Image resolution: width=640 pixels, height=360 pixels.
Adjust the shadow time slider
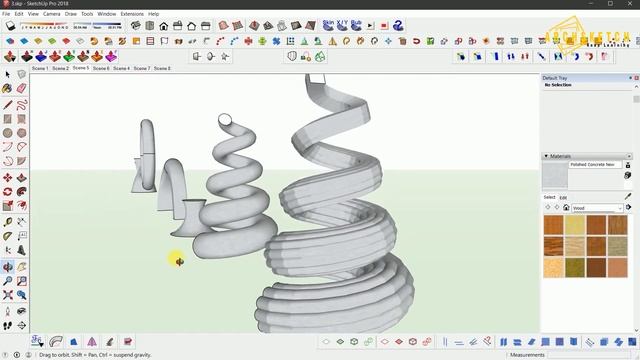point(98,26)
